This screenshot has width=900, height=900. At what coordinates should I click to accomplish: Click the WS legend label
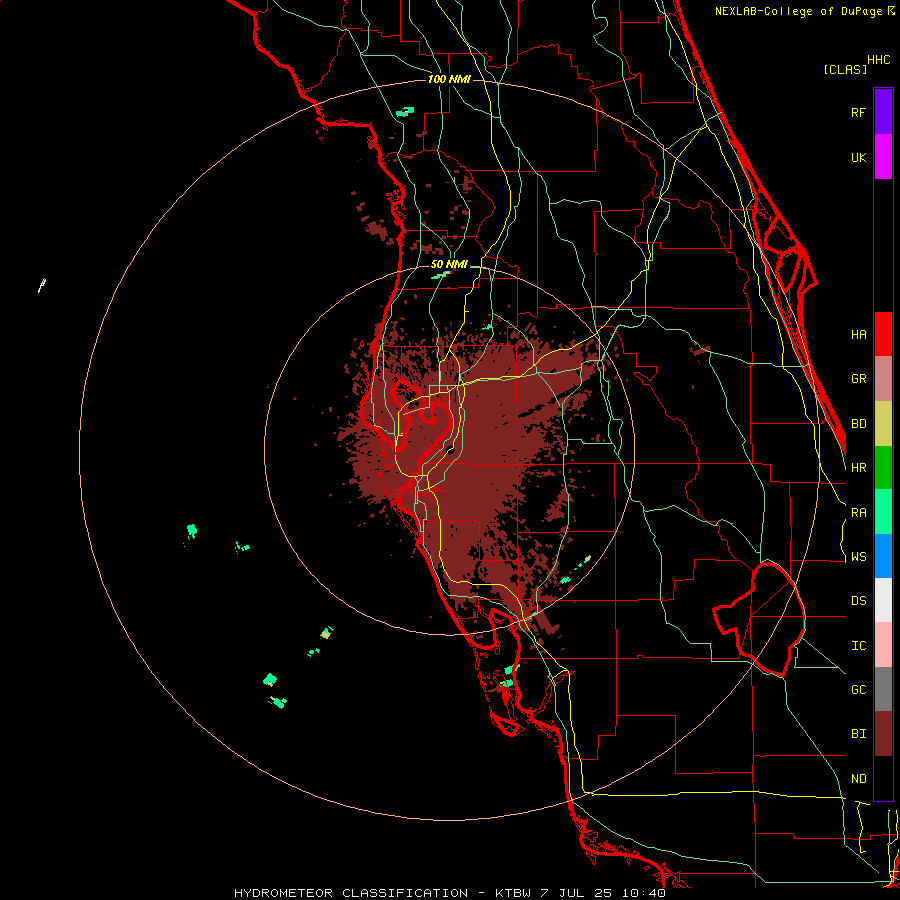pos(858,557)
